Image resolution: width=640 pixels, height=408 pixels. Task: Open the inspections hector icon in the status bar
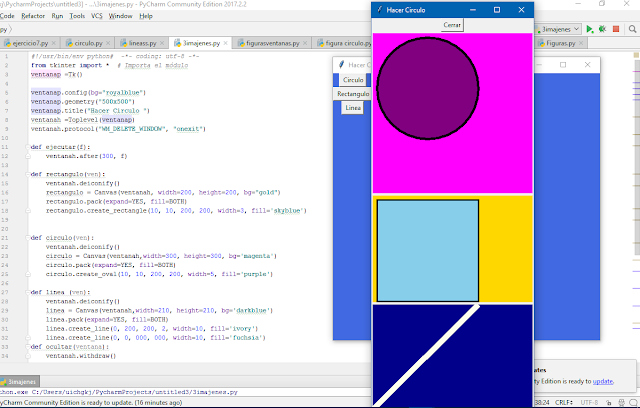coord(622,402)
